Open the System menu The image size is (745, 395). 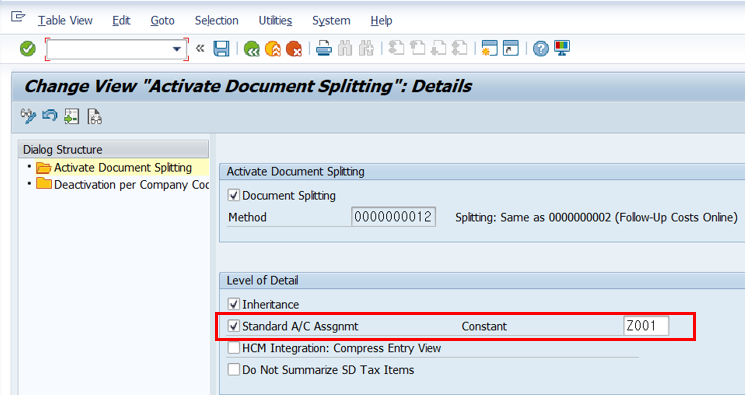(x=331, y=20)
